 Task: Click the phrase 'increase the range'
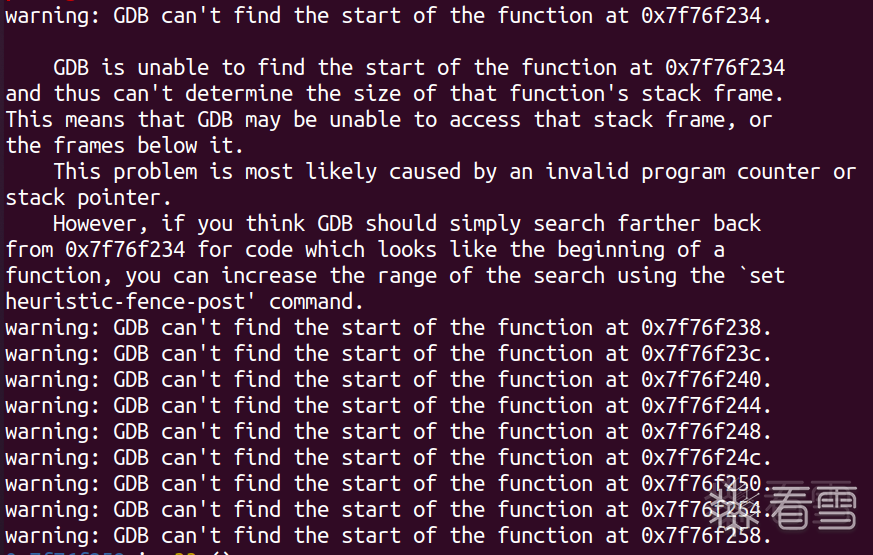click(x=330, y=276)
